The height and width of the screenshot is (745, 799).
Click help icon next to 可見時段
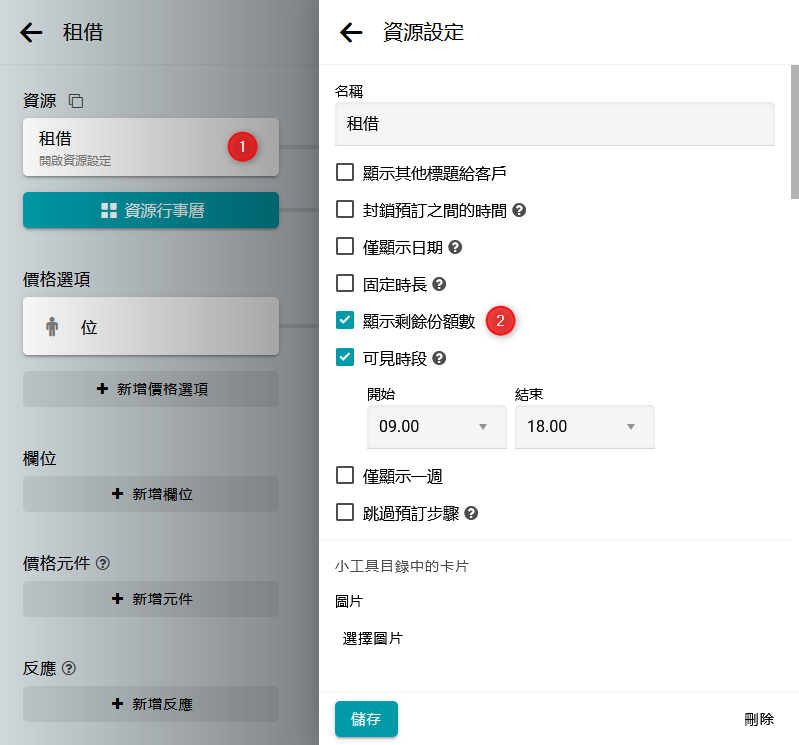click(439, 358)
